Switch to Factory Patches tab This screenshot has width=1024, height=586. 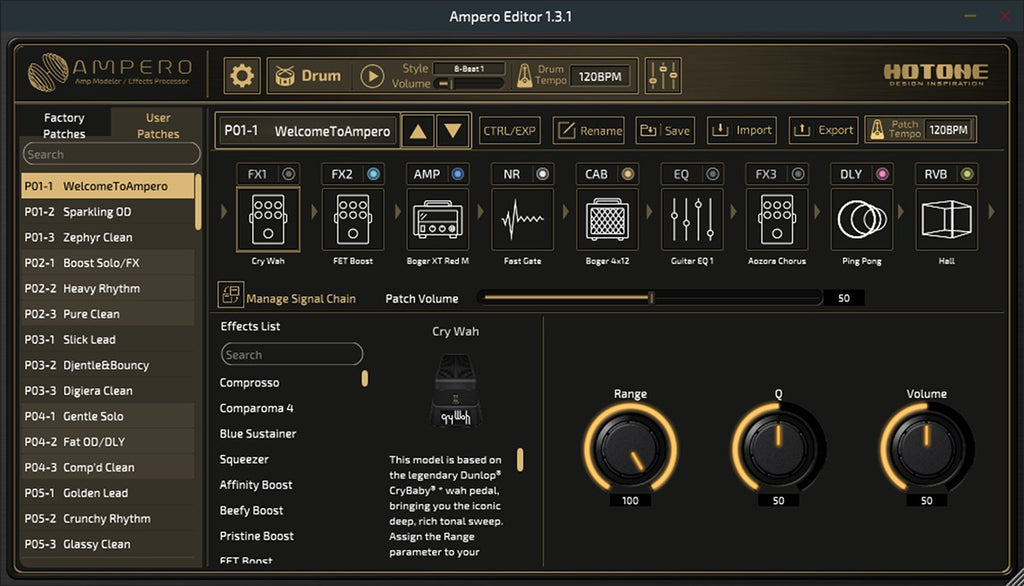[64, 125]
